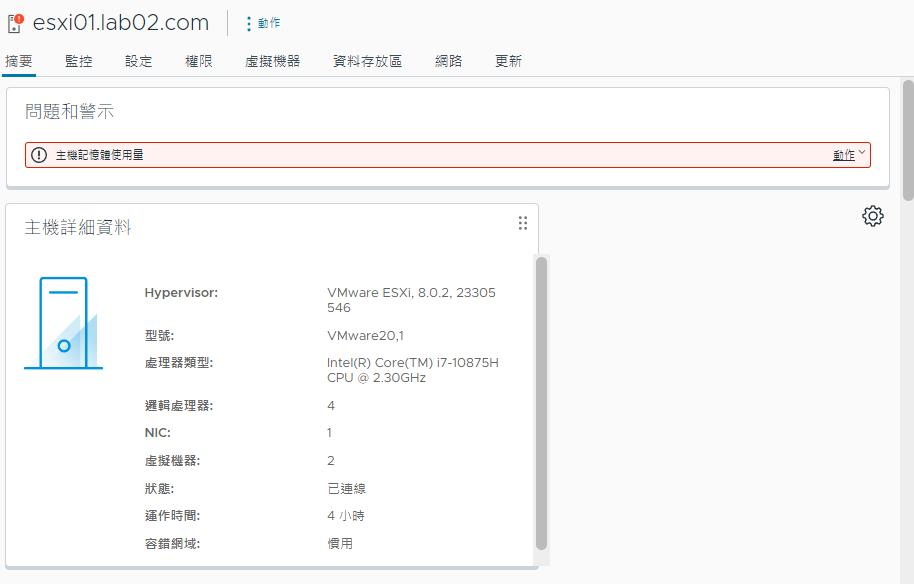This screenshot has width=914, height=584.
Task: Click the 主機記憶體使用量 alert message
Action: [99, 155]
